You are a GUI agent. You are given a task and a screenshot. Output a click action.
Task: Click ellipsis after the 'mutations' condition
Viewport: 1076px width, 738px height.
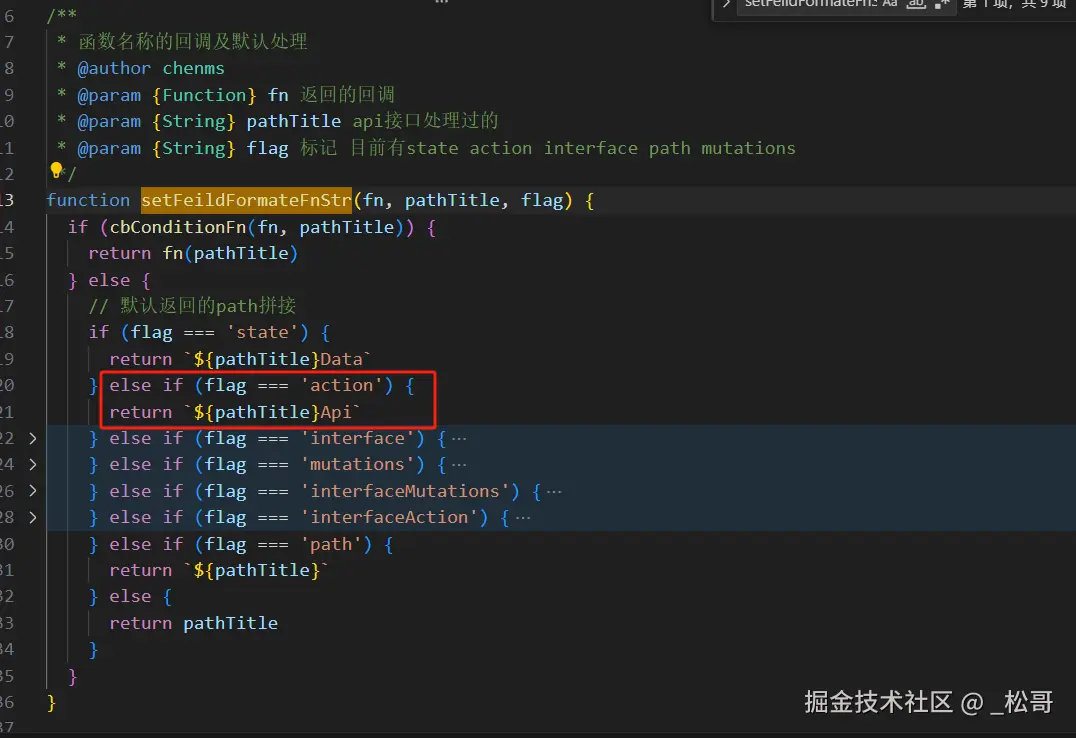pos(459,464)
